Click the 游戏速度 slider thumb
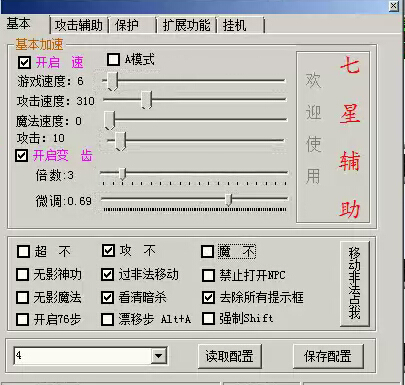 [x=112, y=81]
